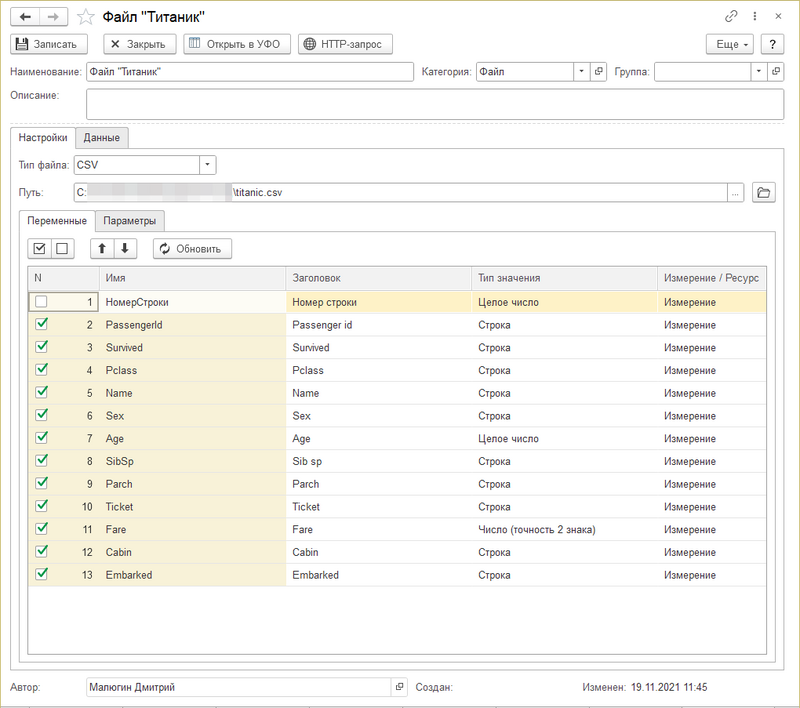Viewport: 800px width, 708px height.
Task: Uncheck the PassengerId variable checkbox
Action: point(41,324)
